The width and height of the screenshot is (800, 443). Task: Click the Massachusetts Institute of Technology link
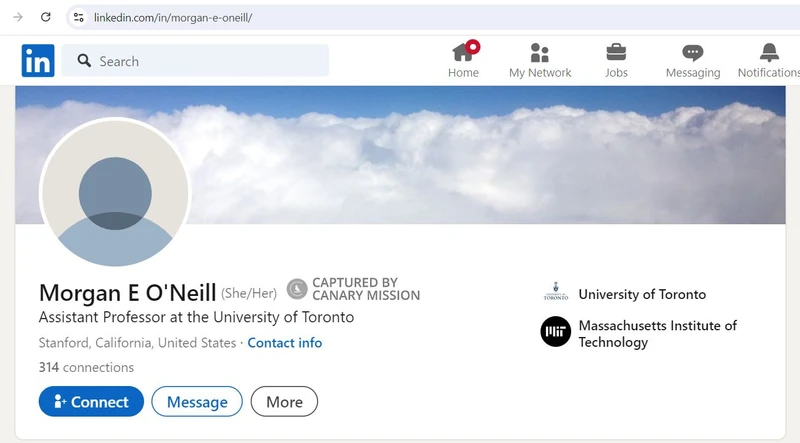(x=658, y=334)
